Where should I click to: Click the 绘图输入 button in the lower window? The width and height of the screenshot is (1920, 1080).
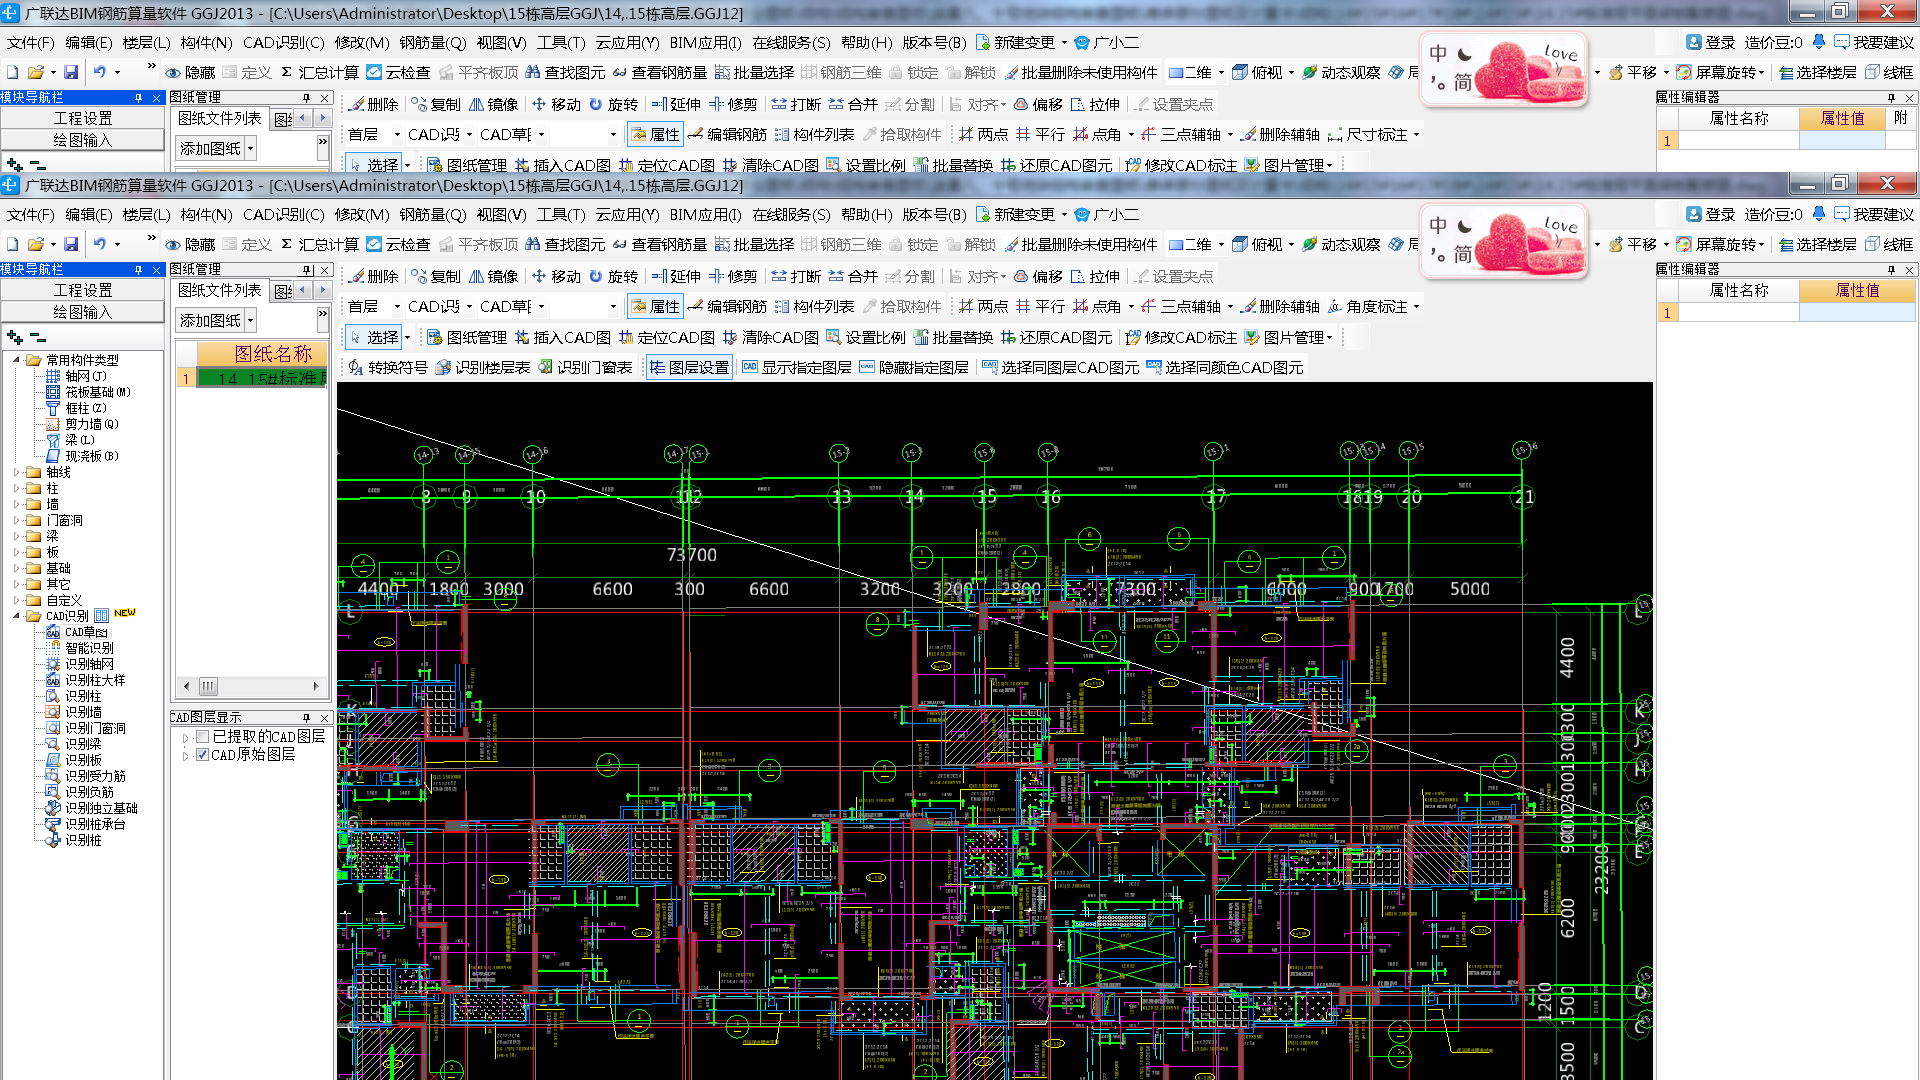(82, 312)
